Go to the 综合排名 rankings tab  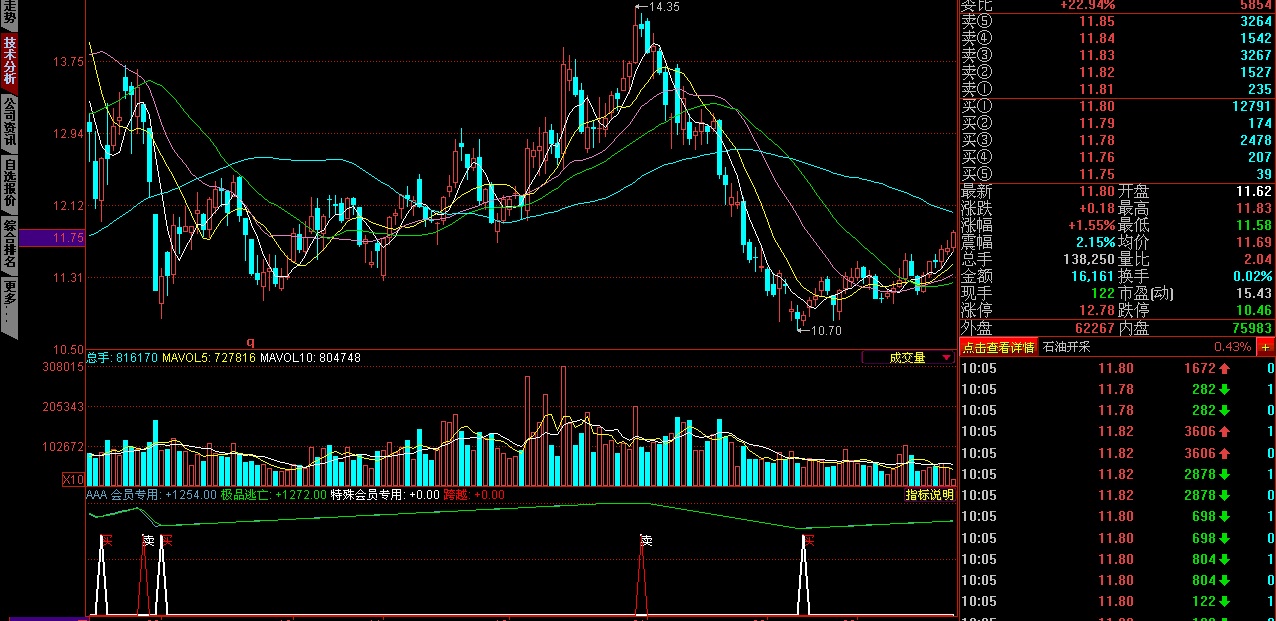pyautogui.click(x=9, y=245)
